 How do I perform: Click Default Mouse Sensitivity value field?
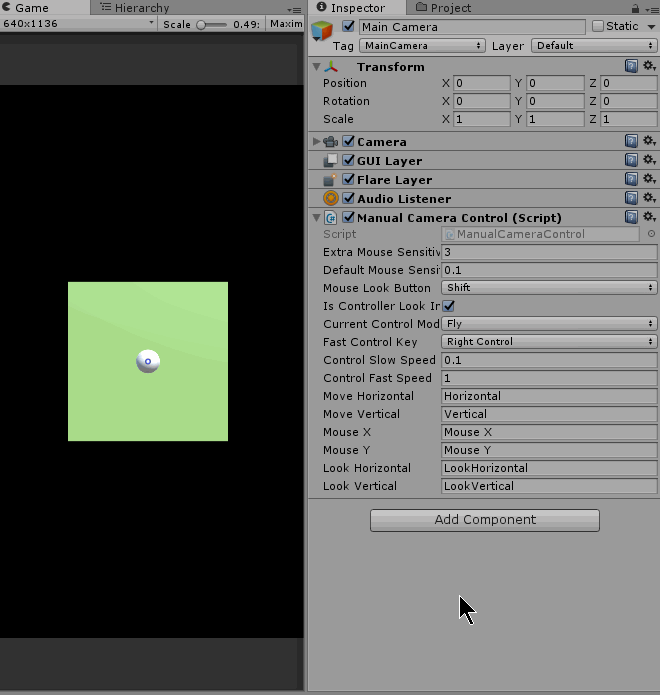pyautogui.click(x=549, y=270)
